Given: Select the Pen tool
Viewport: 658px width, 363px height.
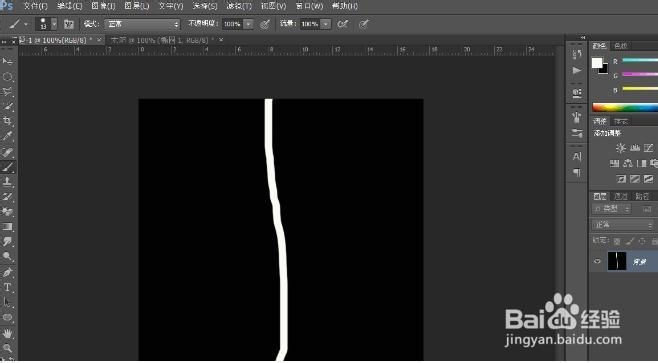Looking at the screenshot, I should [x=7, y=272].
